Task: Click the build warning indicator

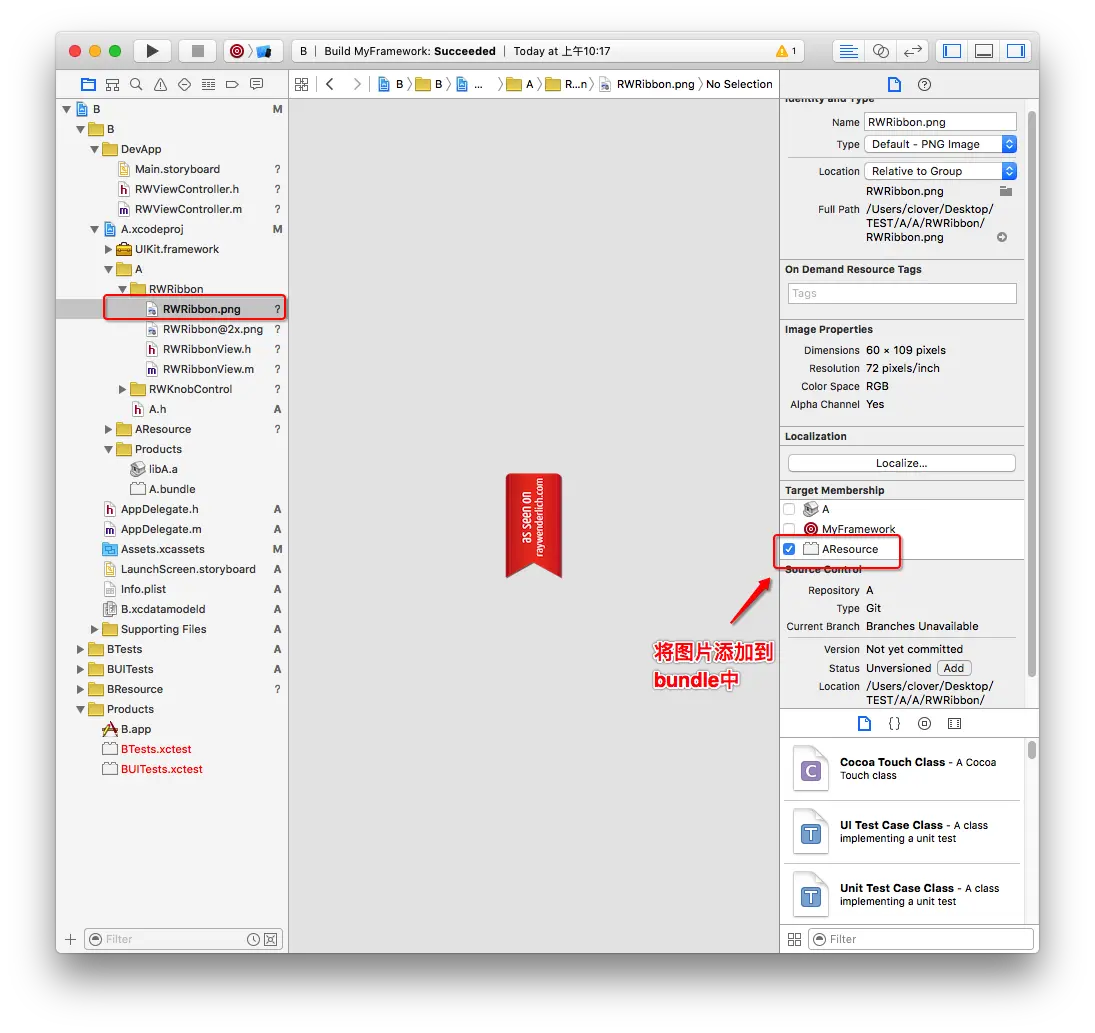Action: coord(786,51)
